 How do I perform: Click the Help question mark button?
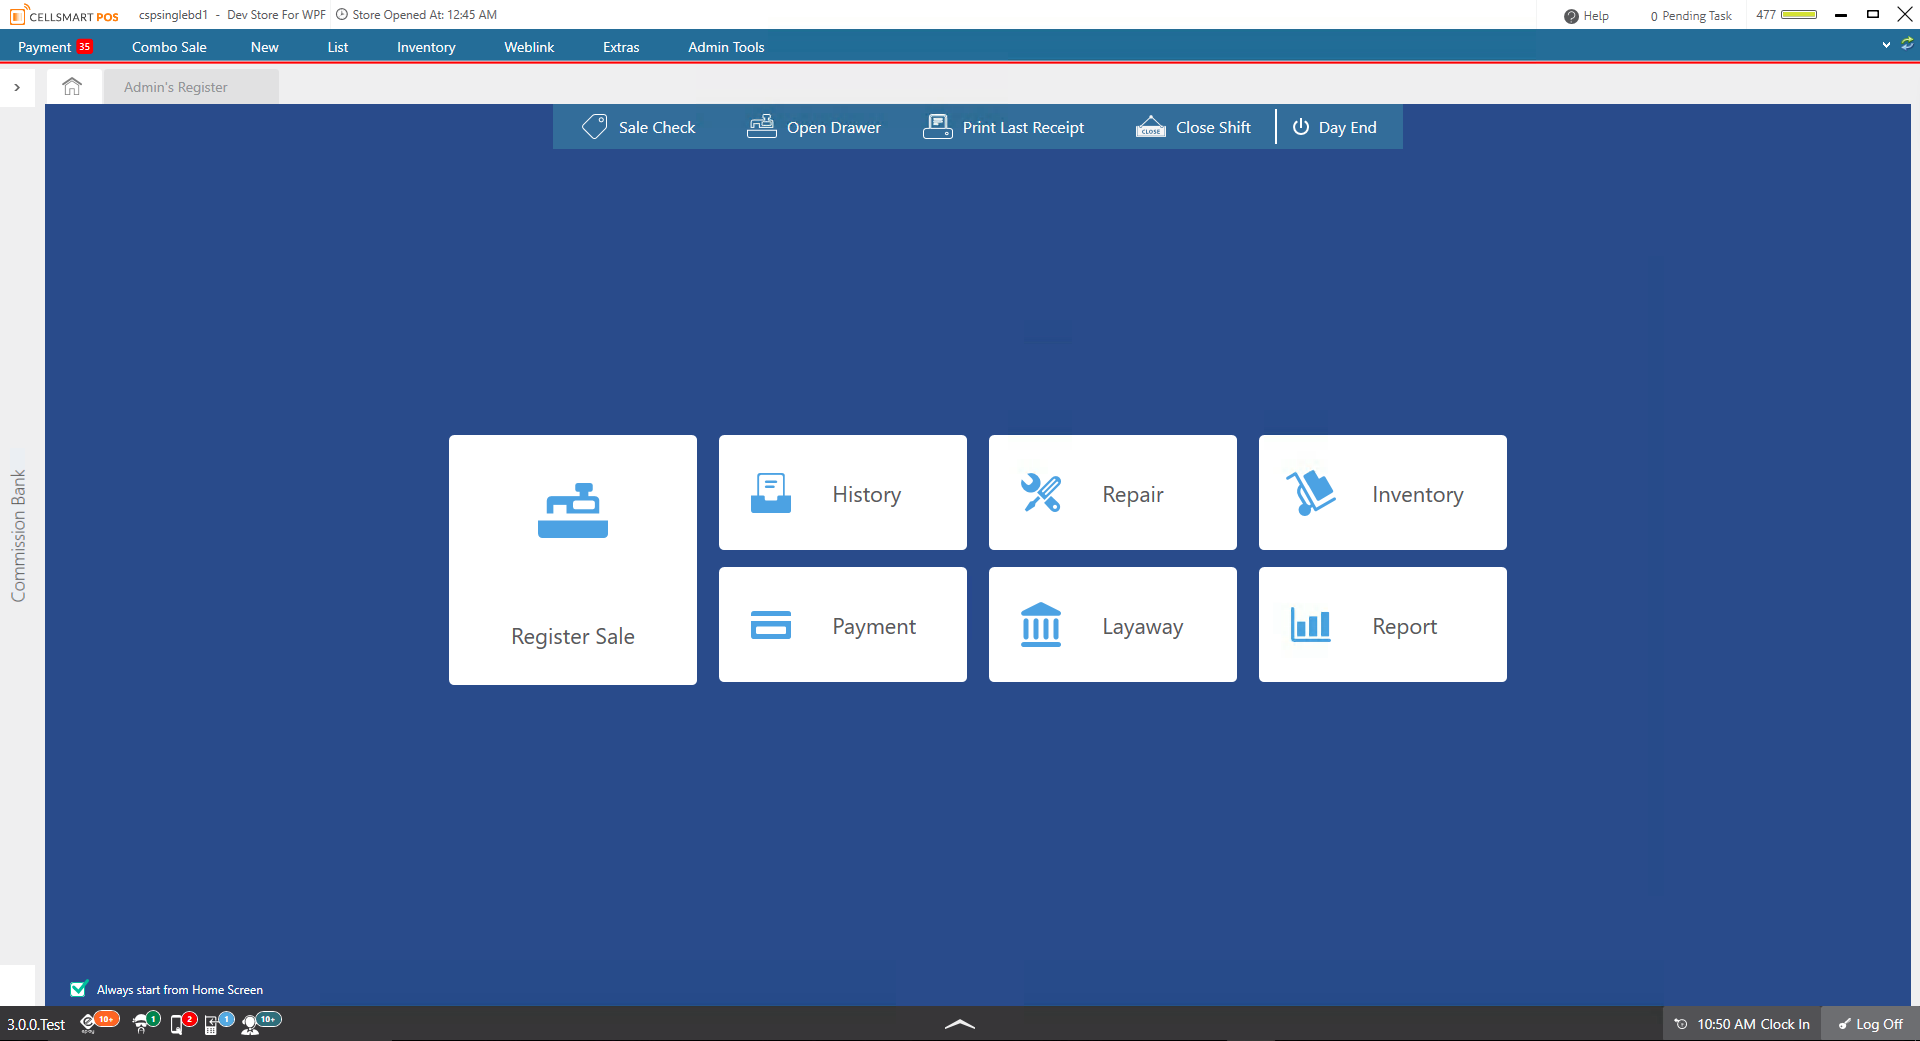click(x=1586, y=16)
